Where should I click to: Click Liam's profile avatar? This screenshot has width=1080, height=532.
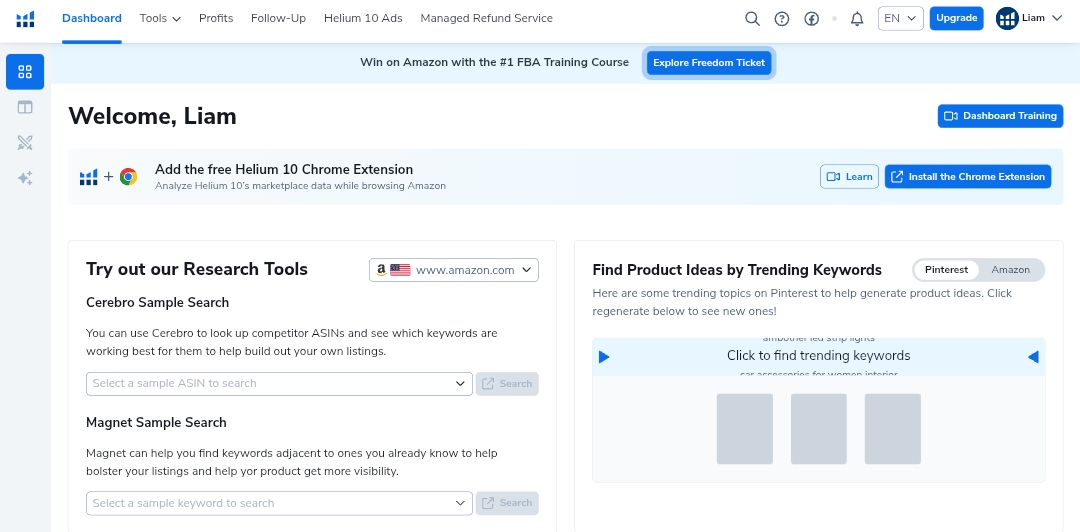point(1007,19)
